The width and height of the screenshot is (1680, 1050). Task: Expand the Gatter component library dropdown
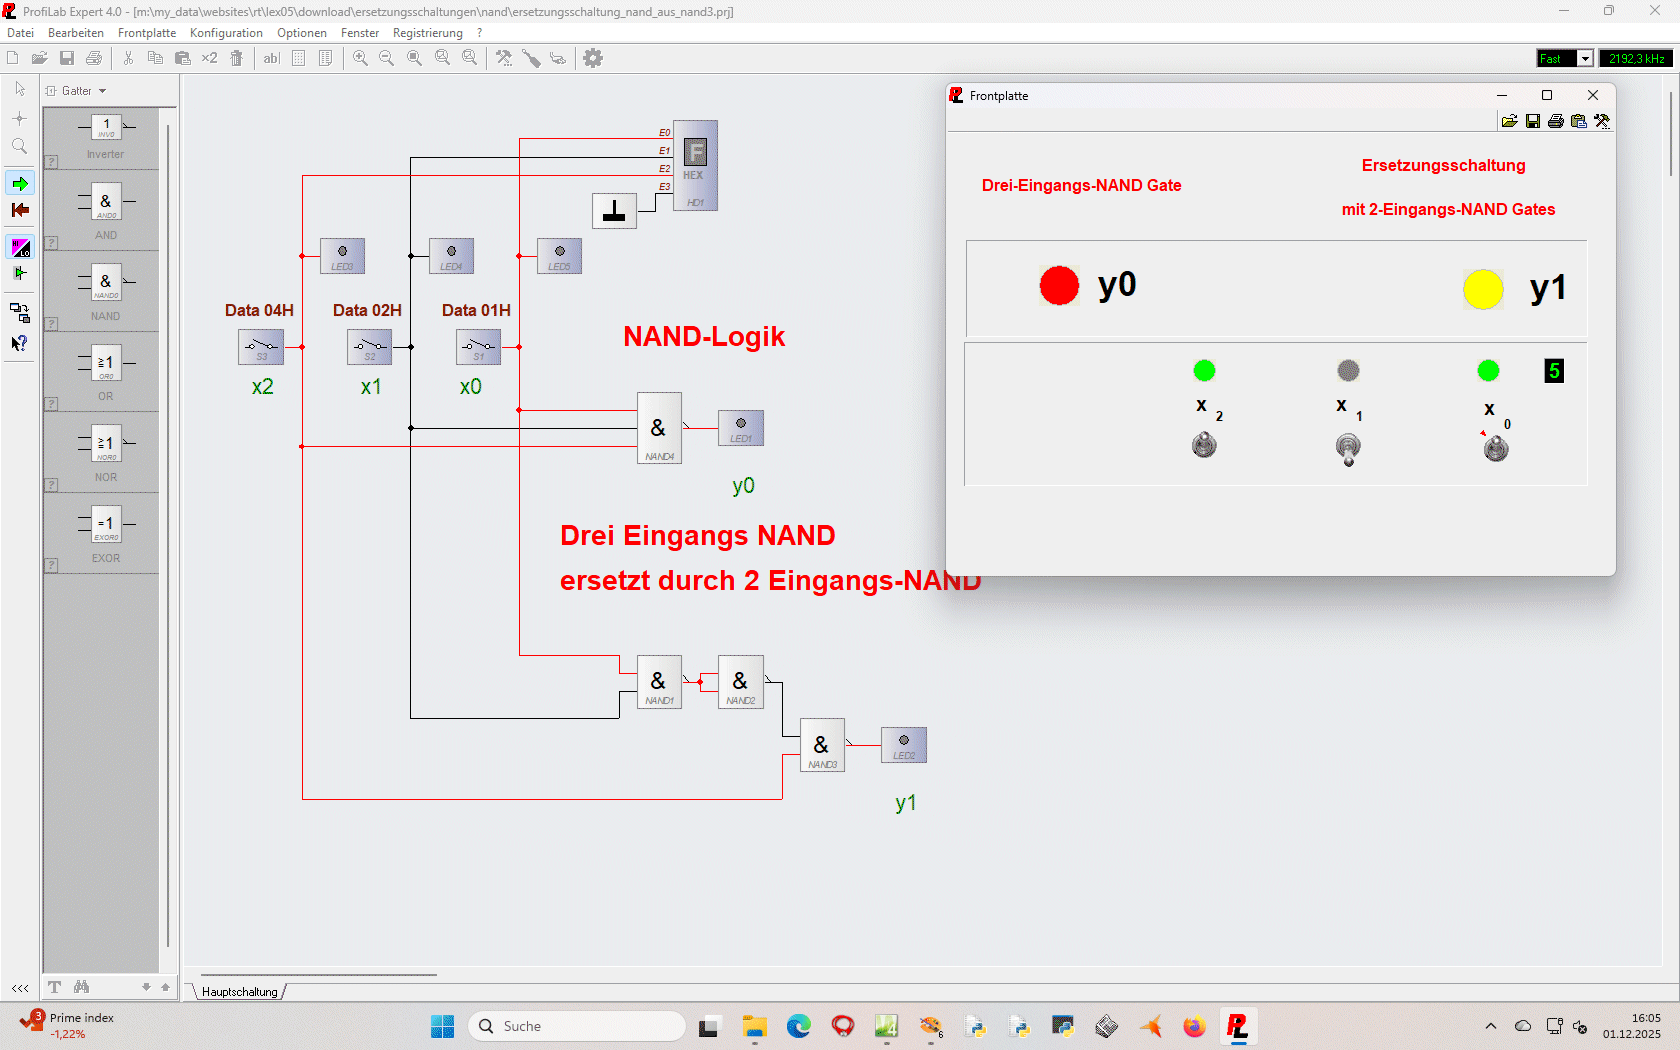coord(102,91)
